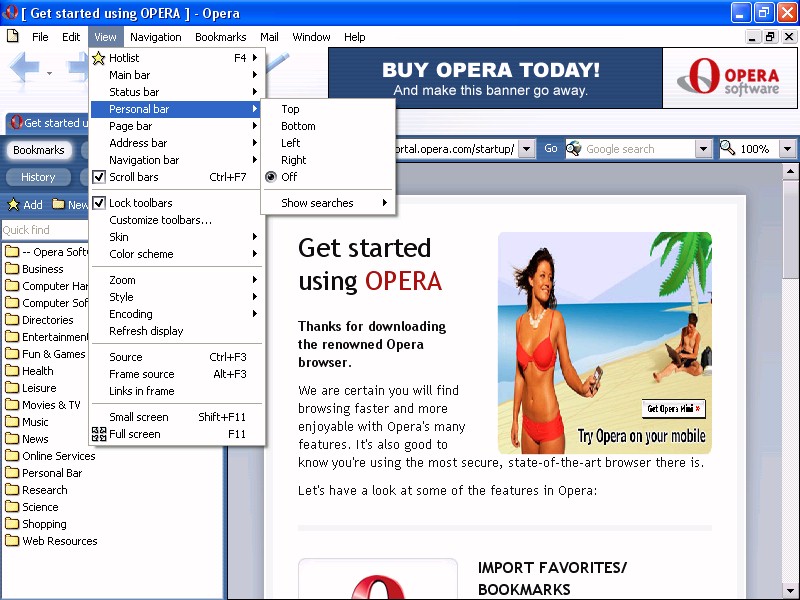Click the vertical scrollbar down arrow

[x=790, y=591]
